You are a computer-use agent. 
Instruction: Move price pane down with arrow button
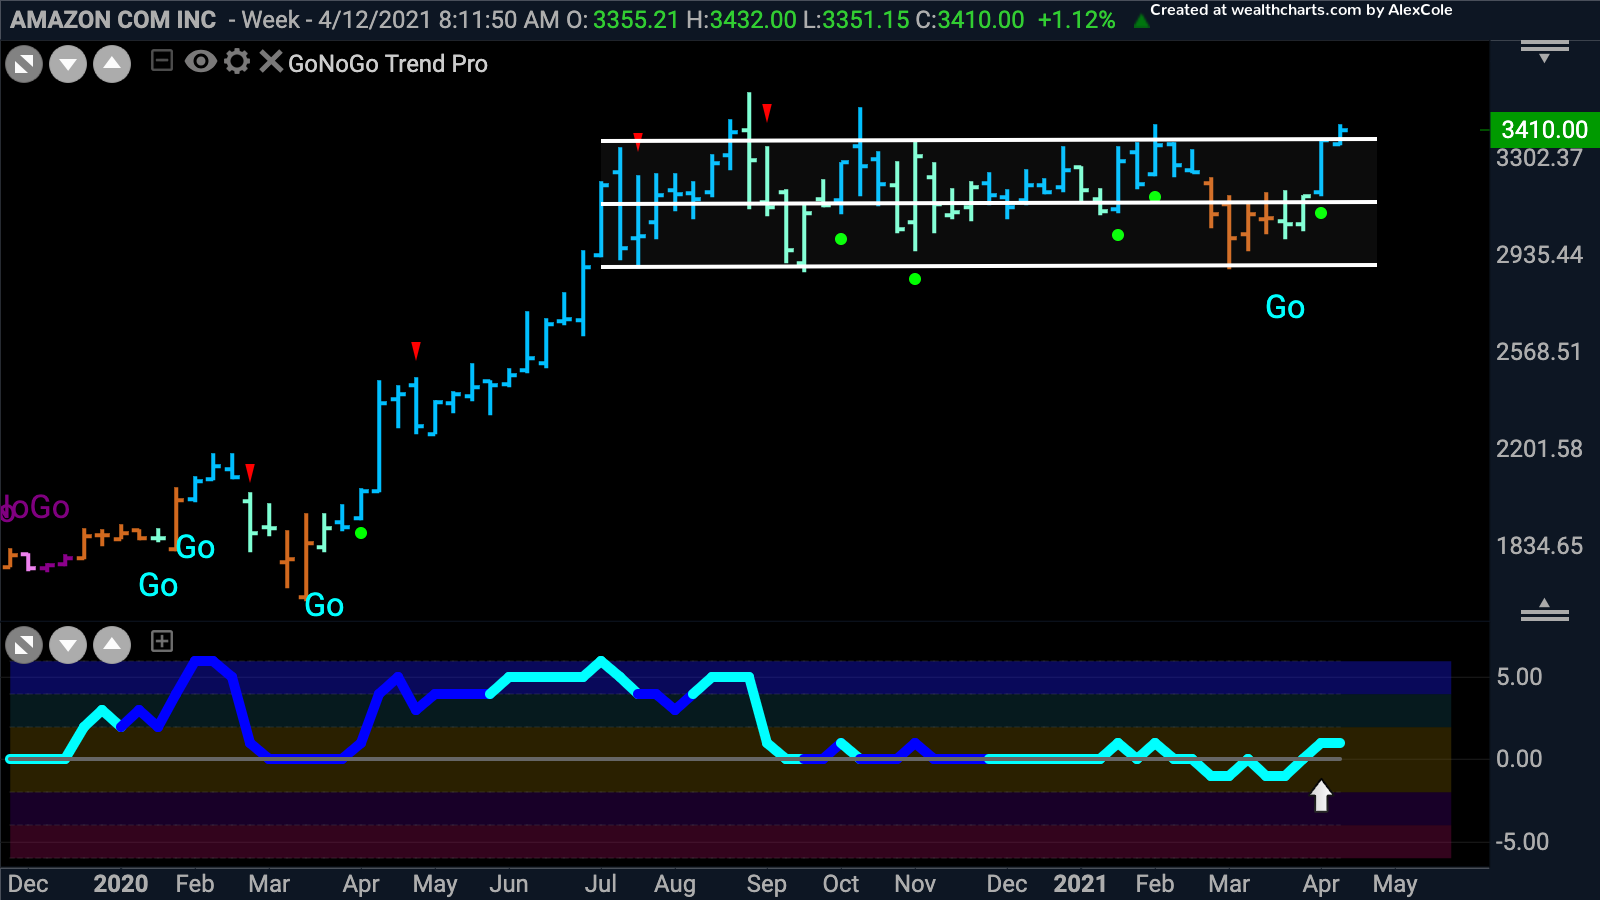click(68, 65)
